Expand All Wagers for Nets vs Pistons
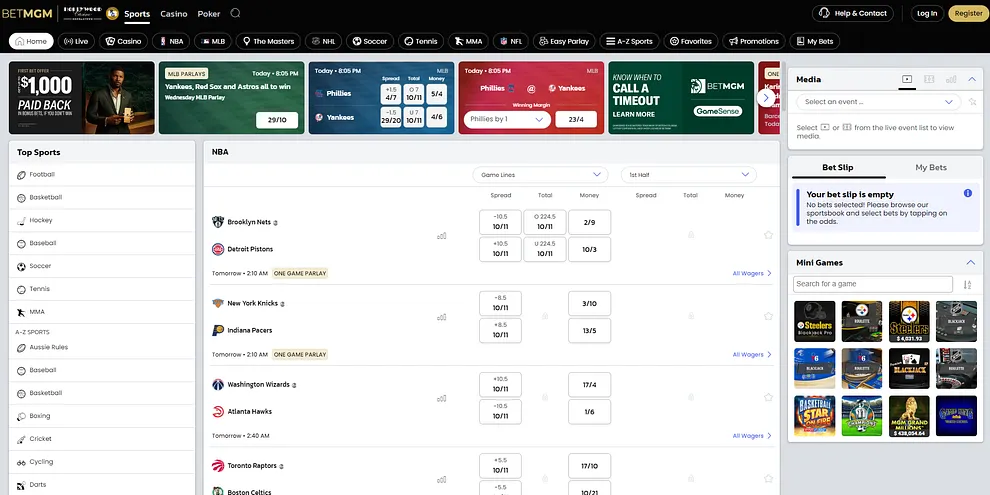The height and width of the screenshot is (495, 990). point(751,273)
